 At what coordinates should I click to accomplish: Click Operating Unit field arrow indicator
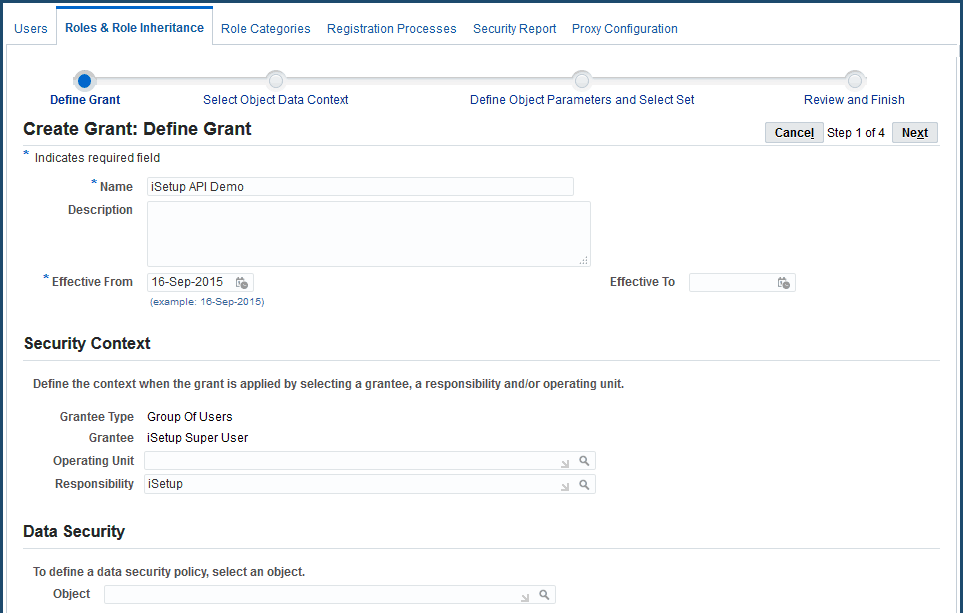[565, 463]
